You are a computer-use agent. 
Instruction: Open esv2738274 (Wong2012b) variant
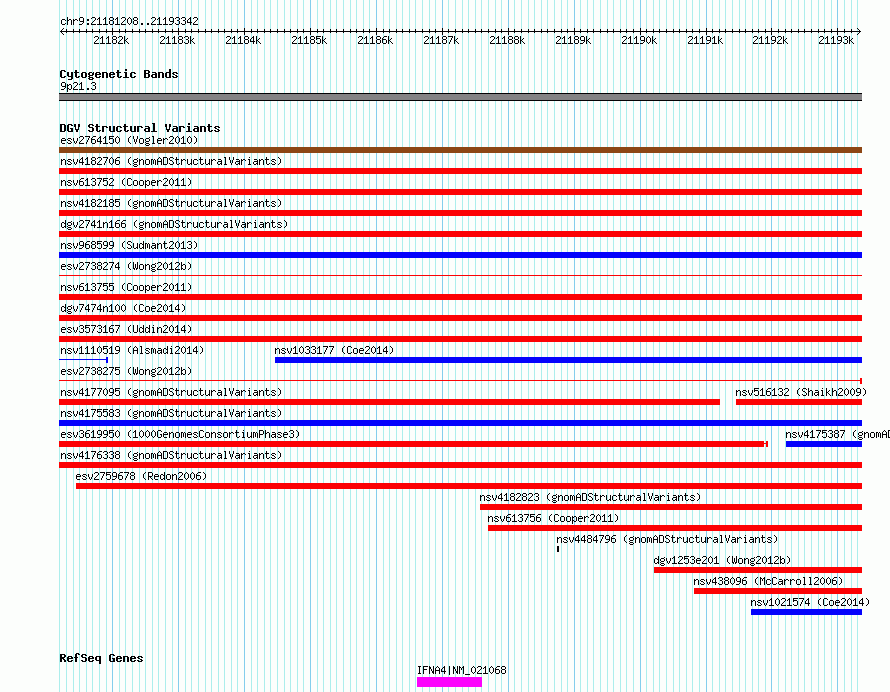coord(126,266)
